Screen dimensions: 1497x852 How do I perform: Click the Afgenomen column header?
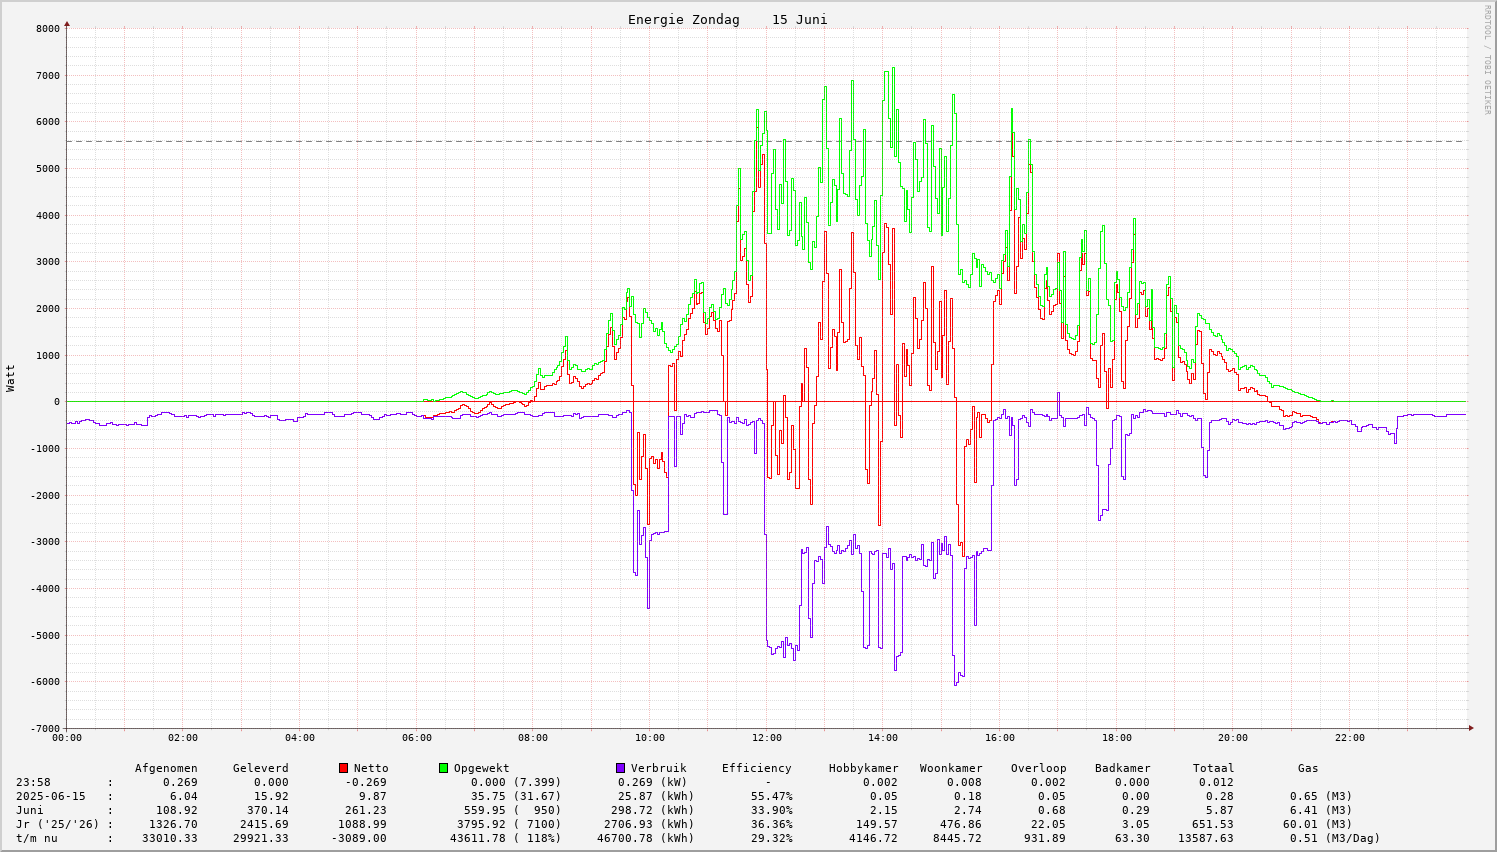[x=166, y=768]
